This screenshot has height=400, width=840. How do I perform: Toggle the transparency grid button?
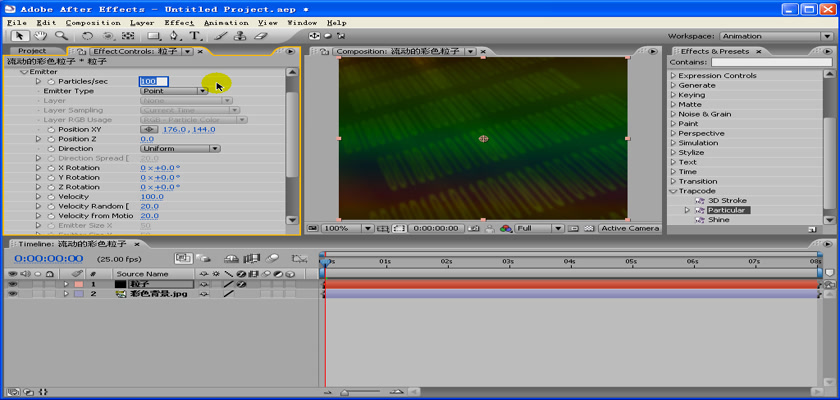coord(589,229)
